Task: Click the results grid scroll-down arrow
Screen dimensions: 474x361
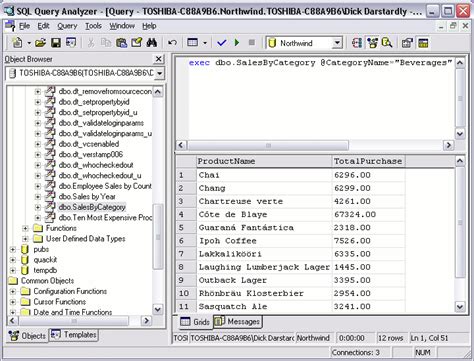Action: point(460,306)
